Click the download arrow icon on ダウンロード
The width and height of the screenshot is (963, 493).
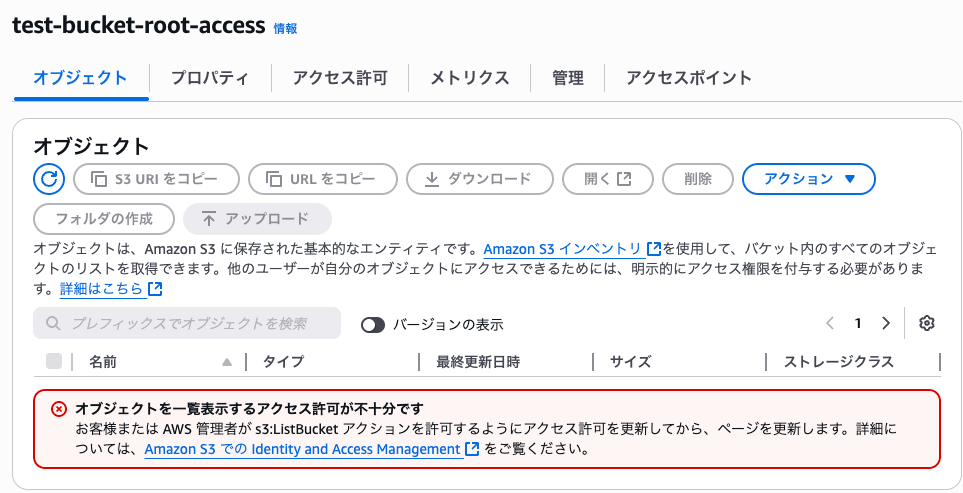coord(432,179)
